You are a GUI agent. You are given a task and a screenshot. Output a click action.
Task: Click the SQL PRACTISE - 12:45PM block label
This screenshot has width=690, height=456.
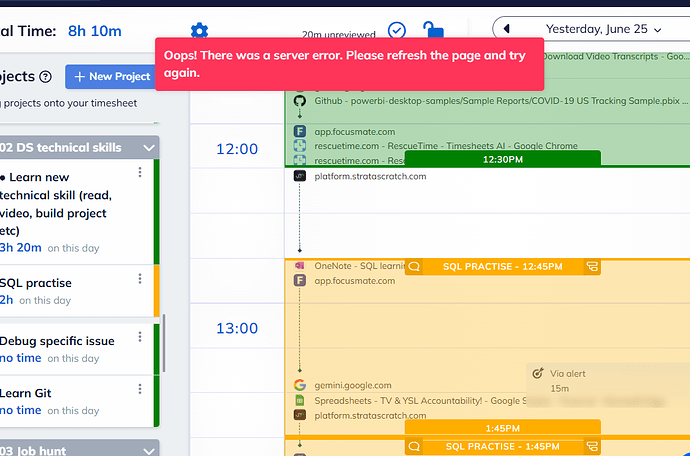click(503, 266)
